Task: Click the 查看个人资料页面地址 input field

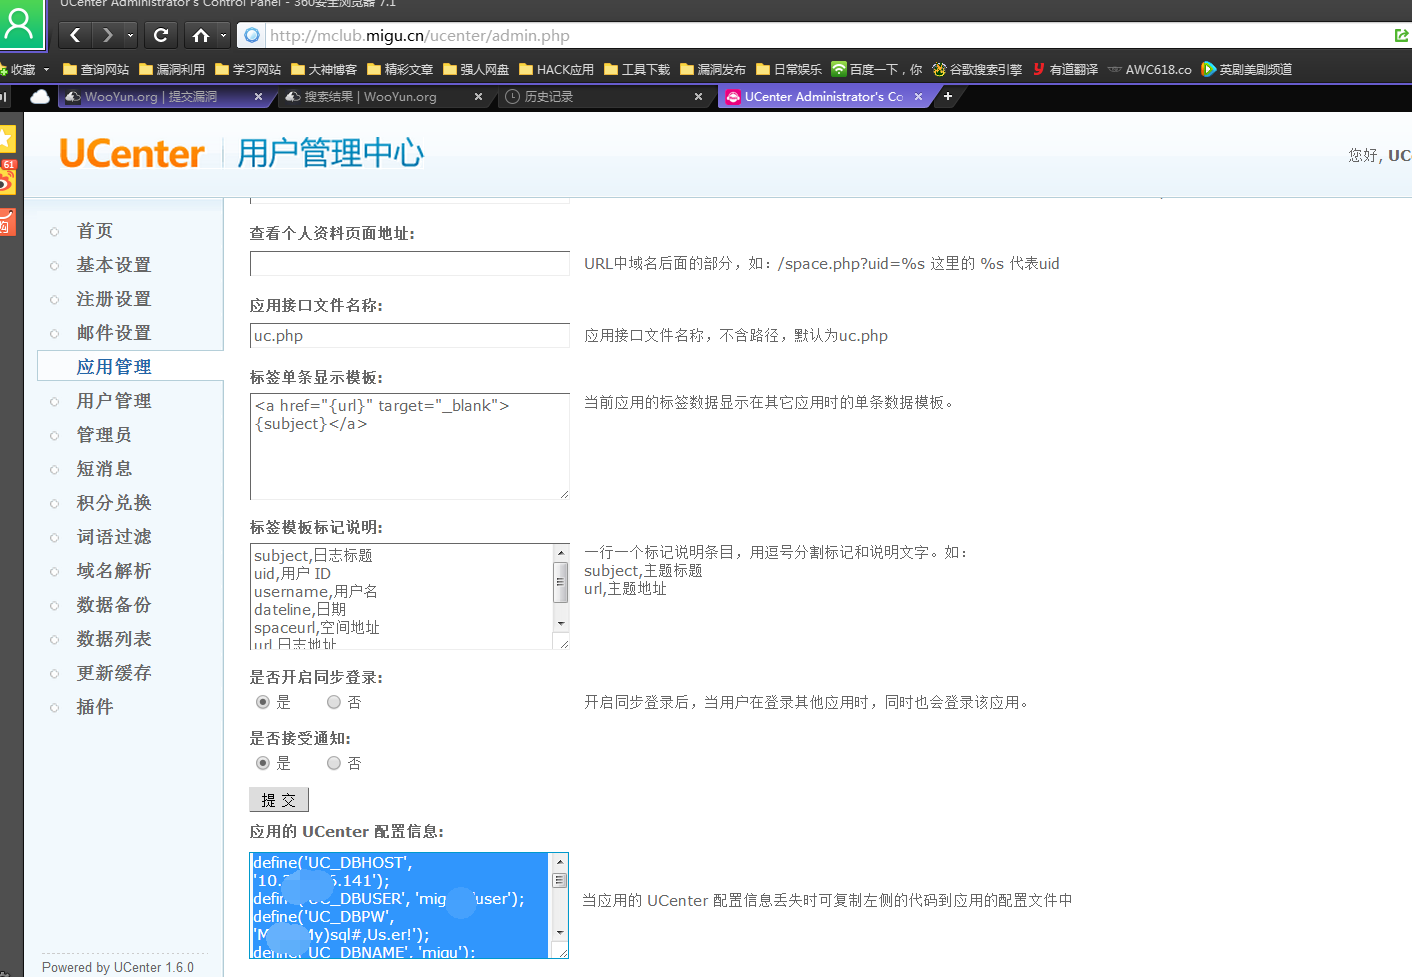Action: tap(410, 264)
